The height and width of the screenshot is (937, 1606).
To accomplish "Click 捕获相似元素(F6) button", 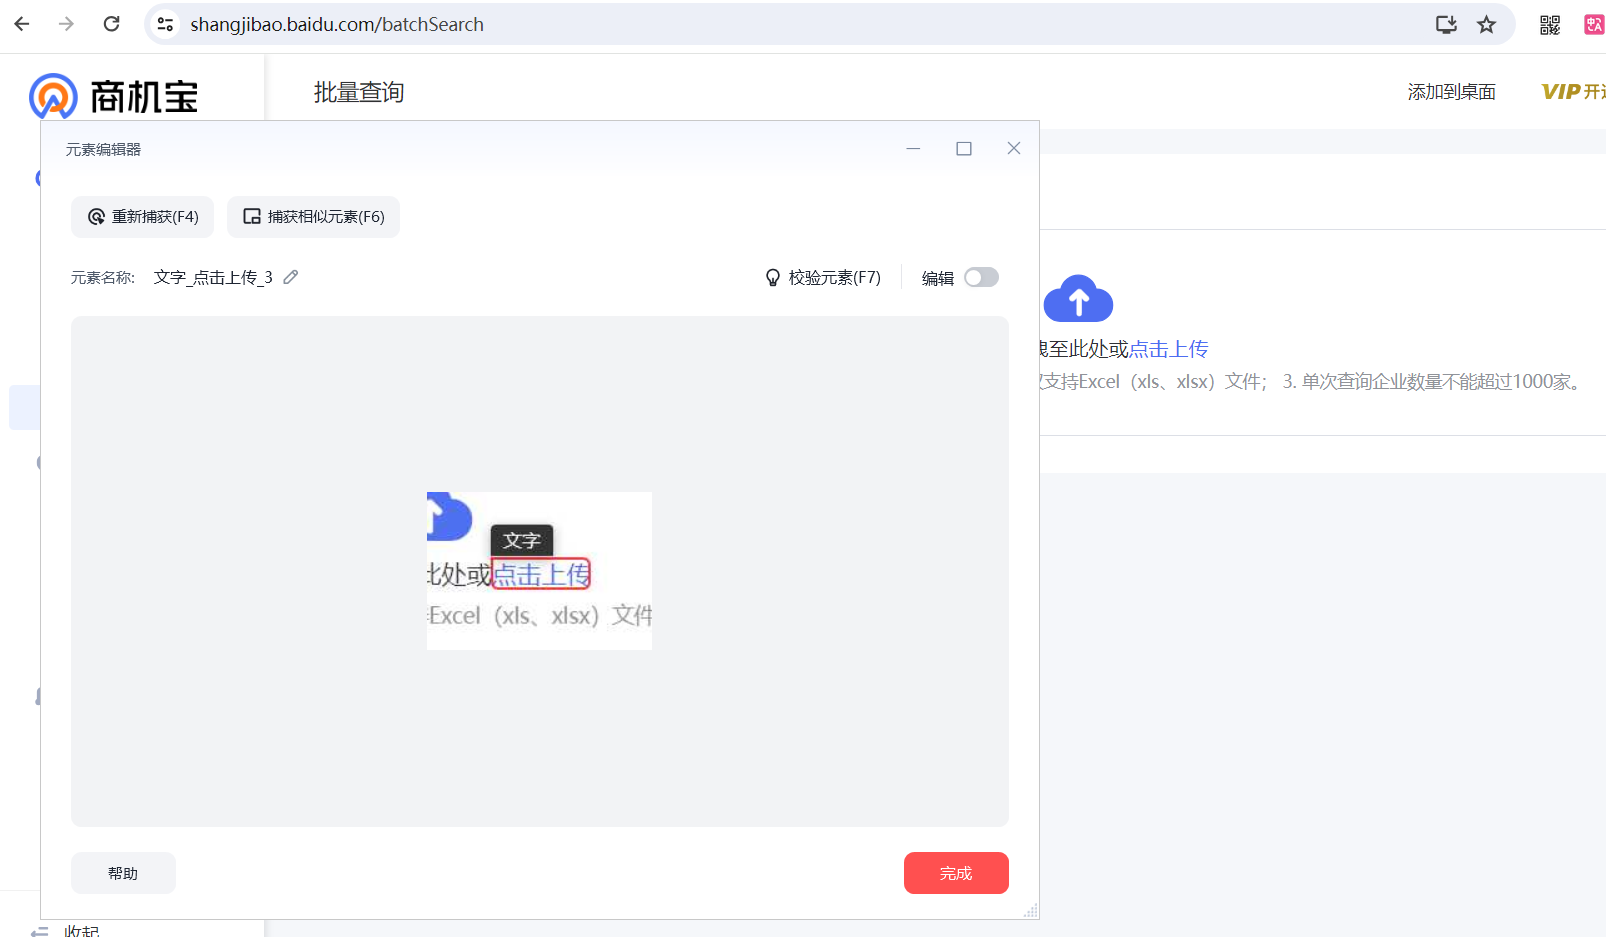I will click(313, 217).
